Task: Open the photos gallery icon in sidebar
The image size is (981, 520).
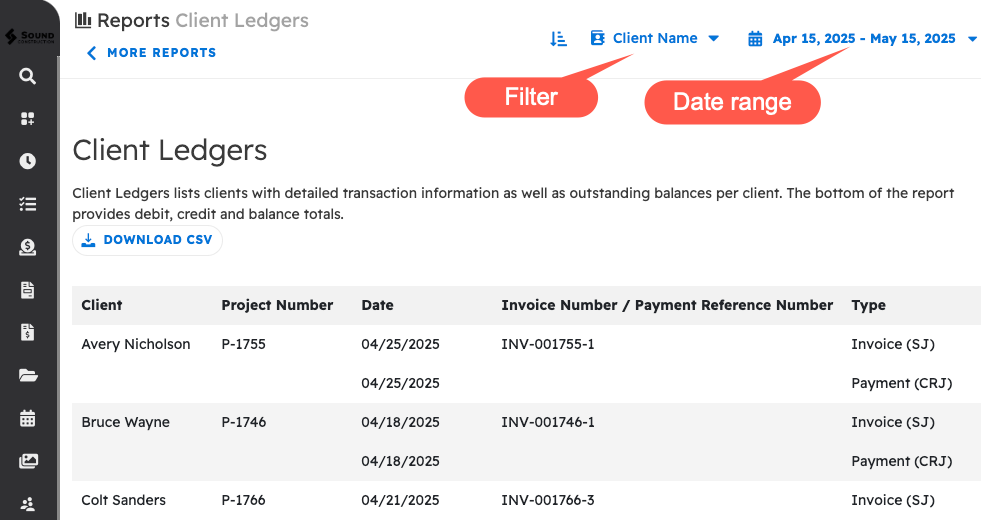Action: pos(28,461)
